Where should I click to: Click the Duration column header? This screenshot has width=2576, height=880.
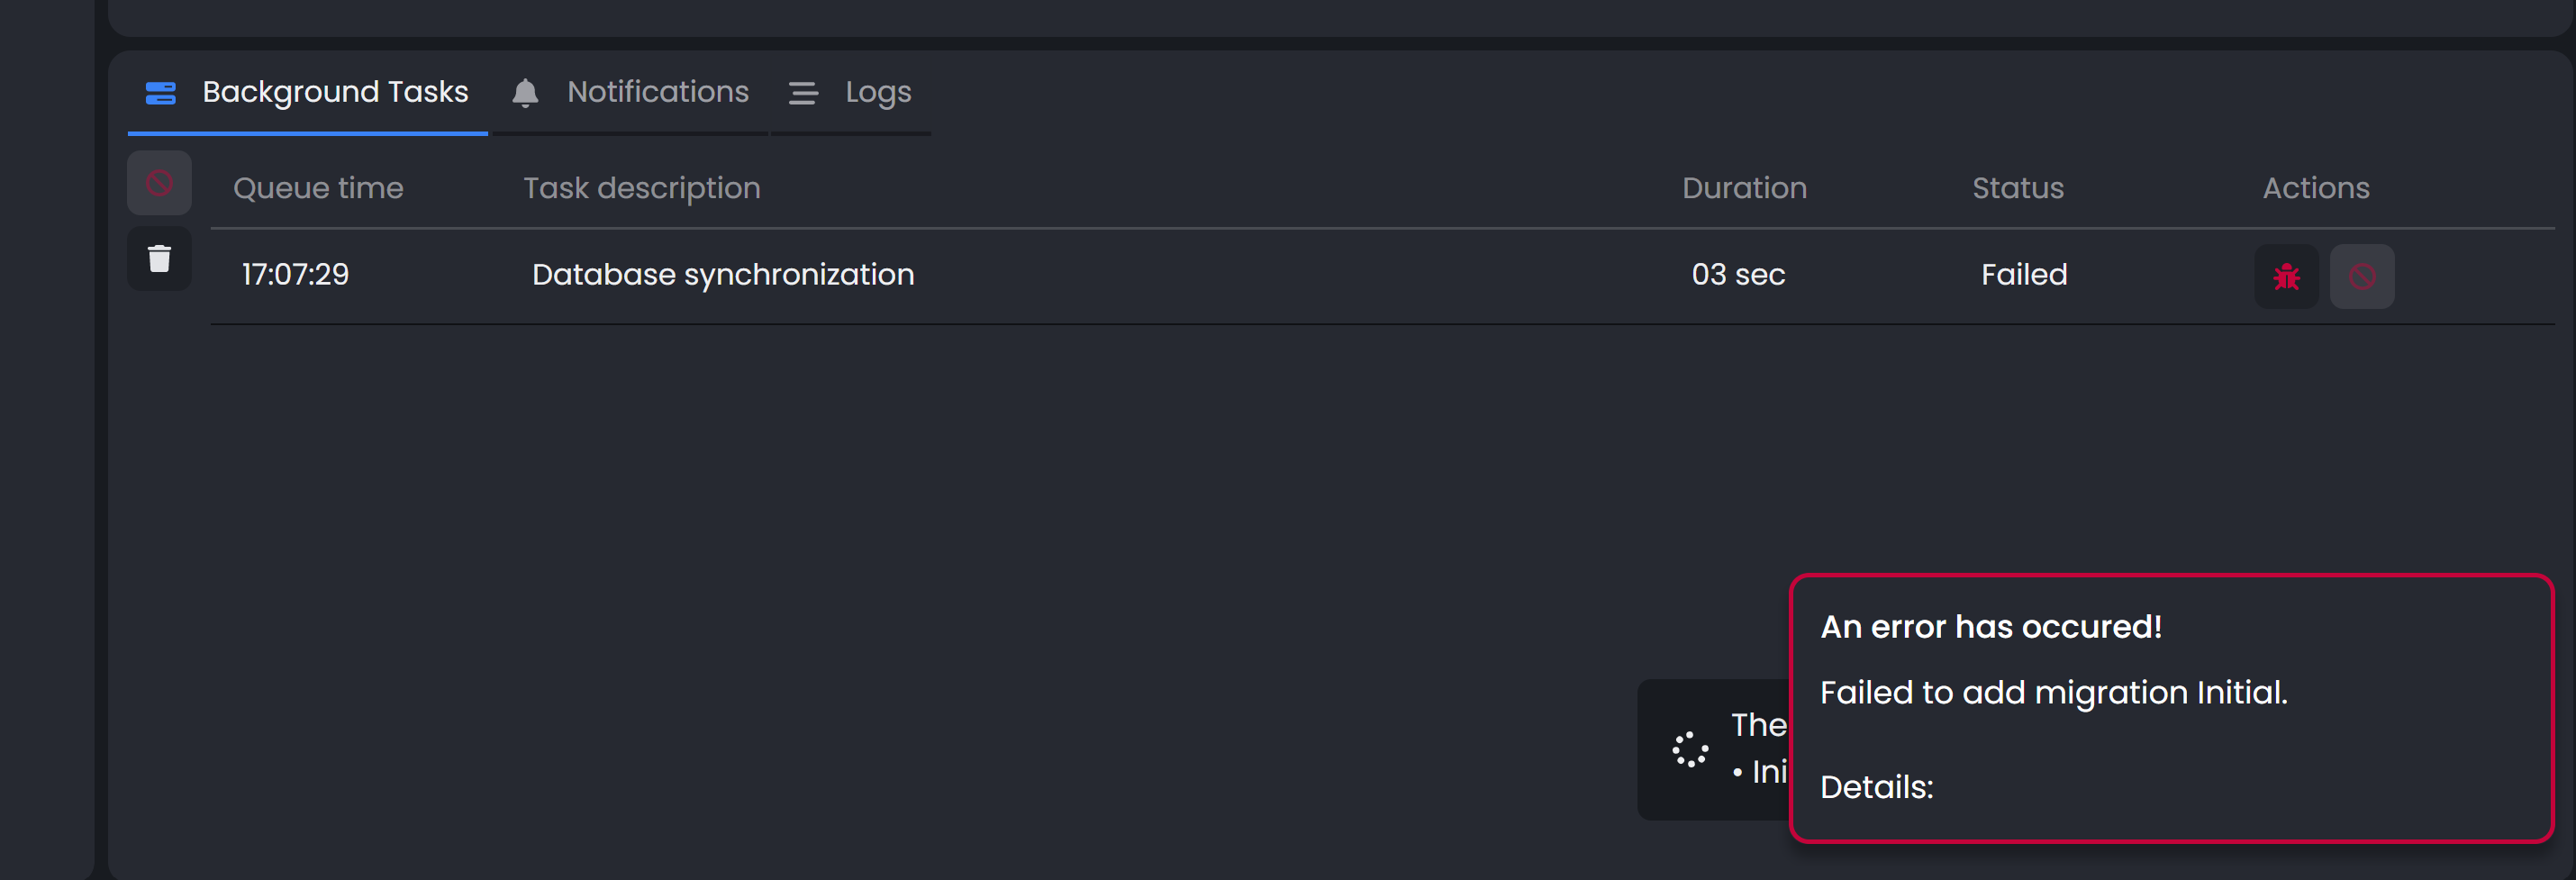click(1744, 188)
